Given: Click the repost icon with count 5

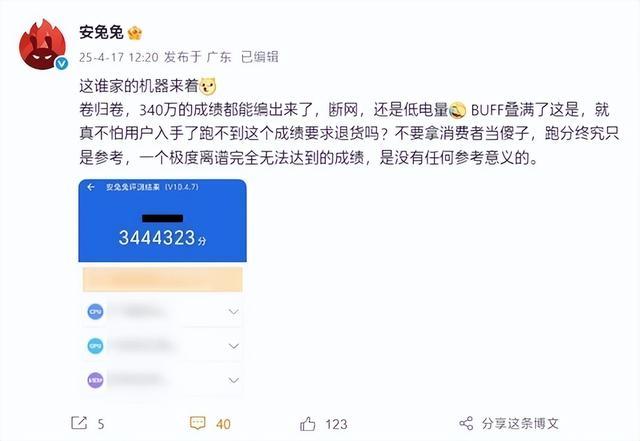Looking at the screenshot, I should [x=79, y=423].
